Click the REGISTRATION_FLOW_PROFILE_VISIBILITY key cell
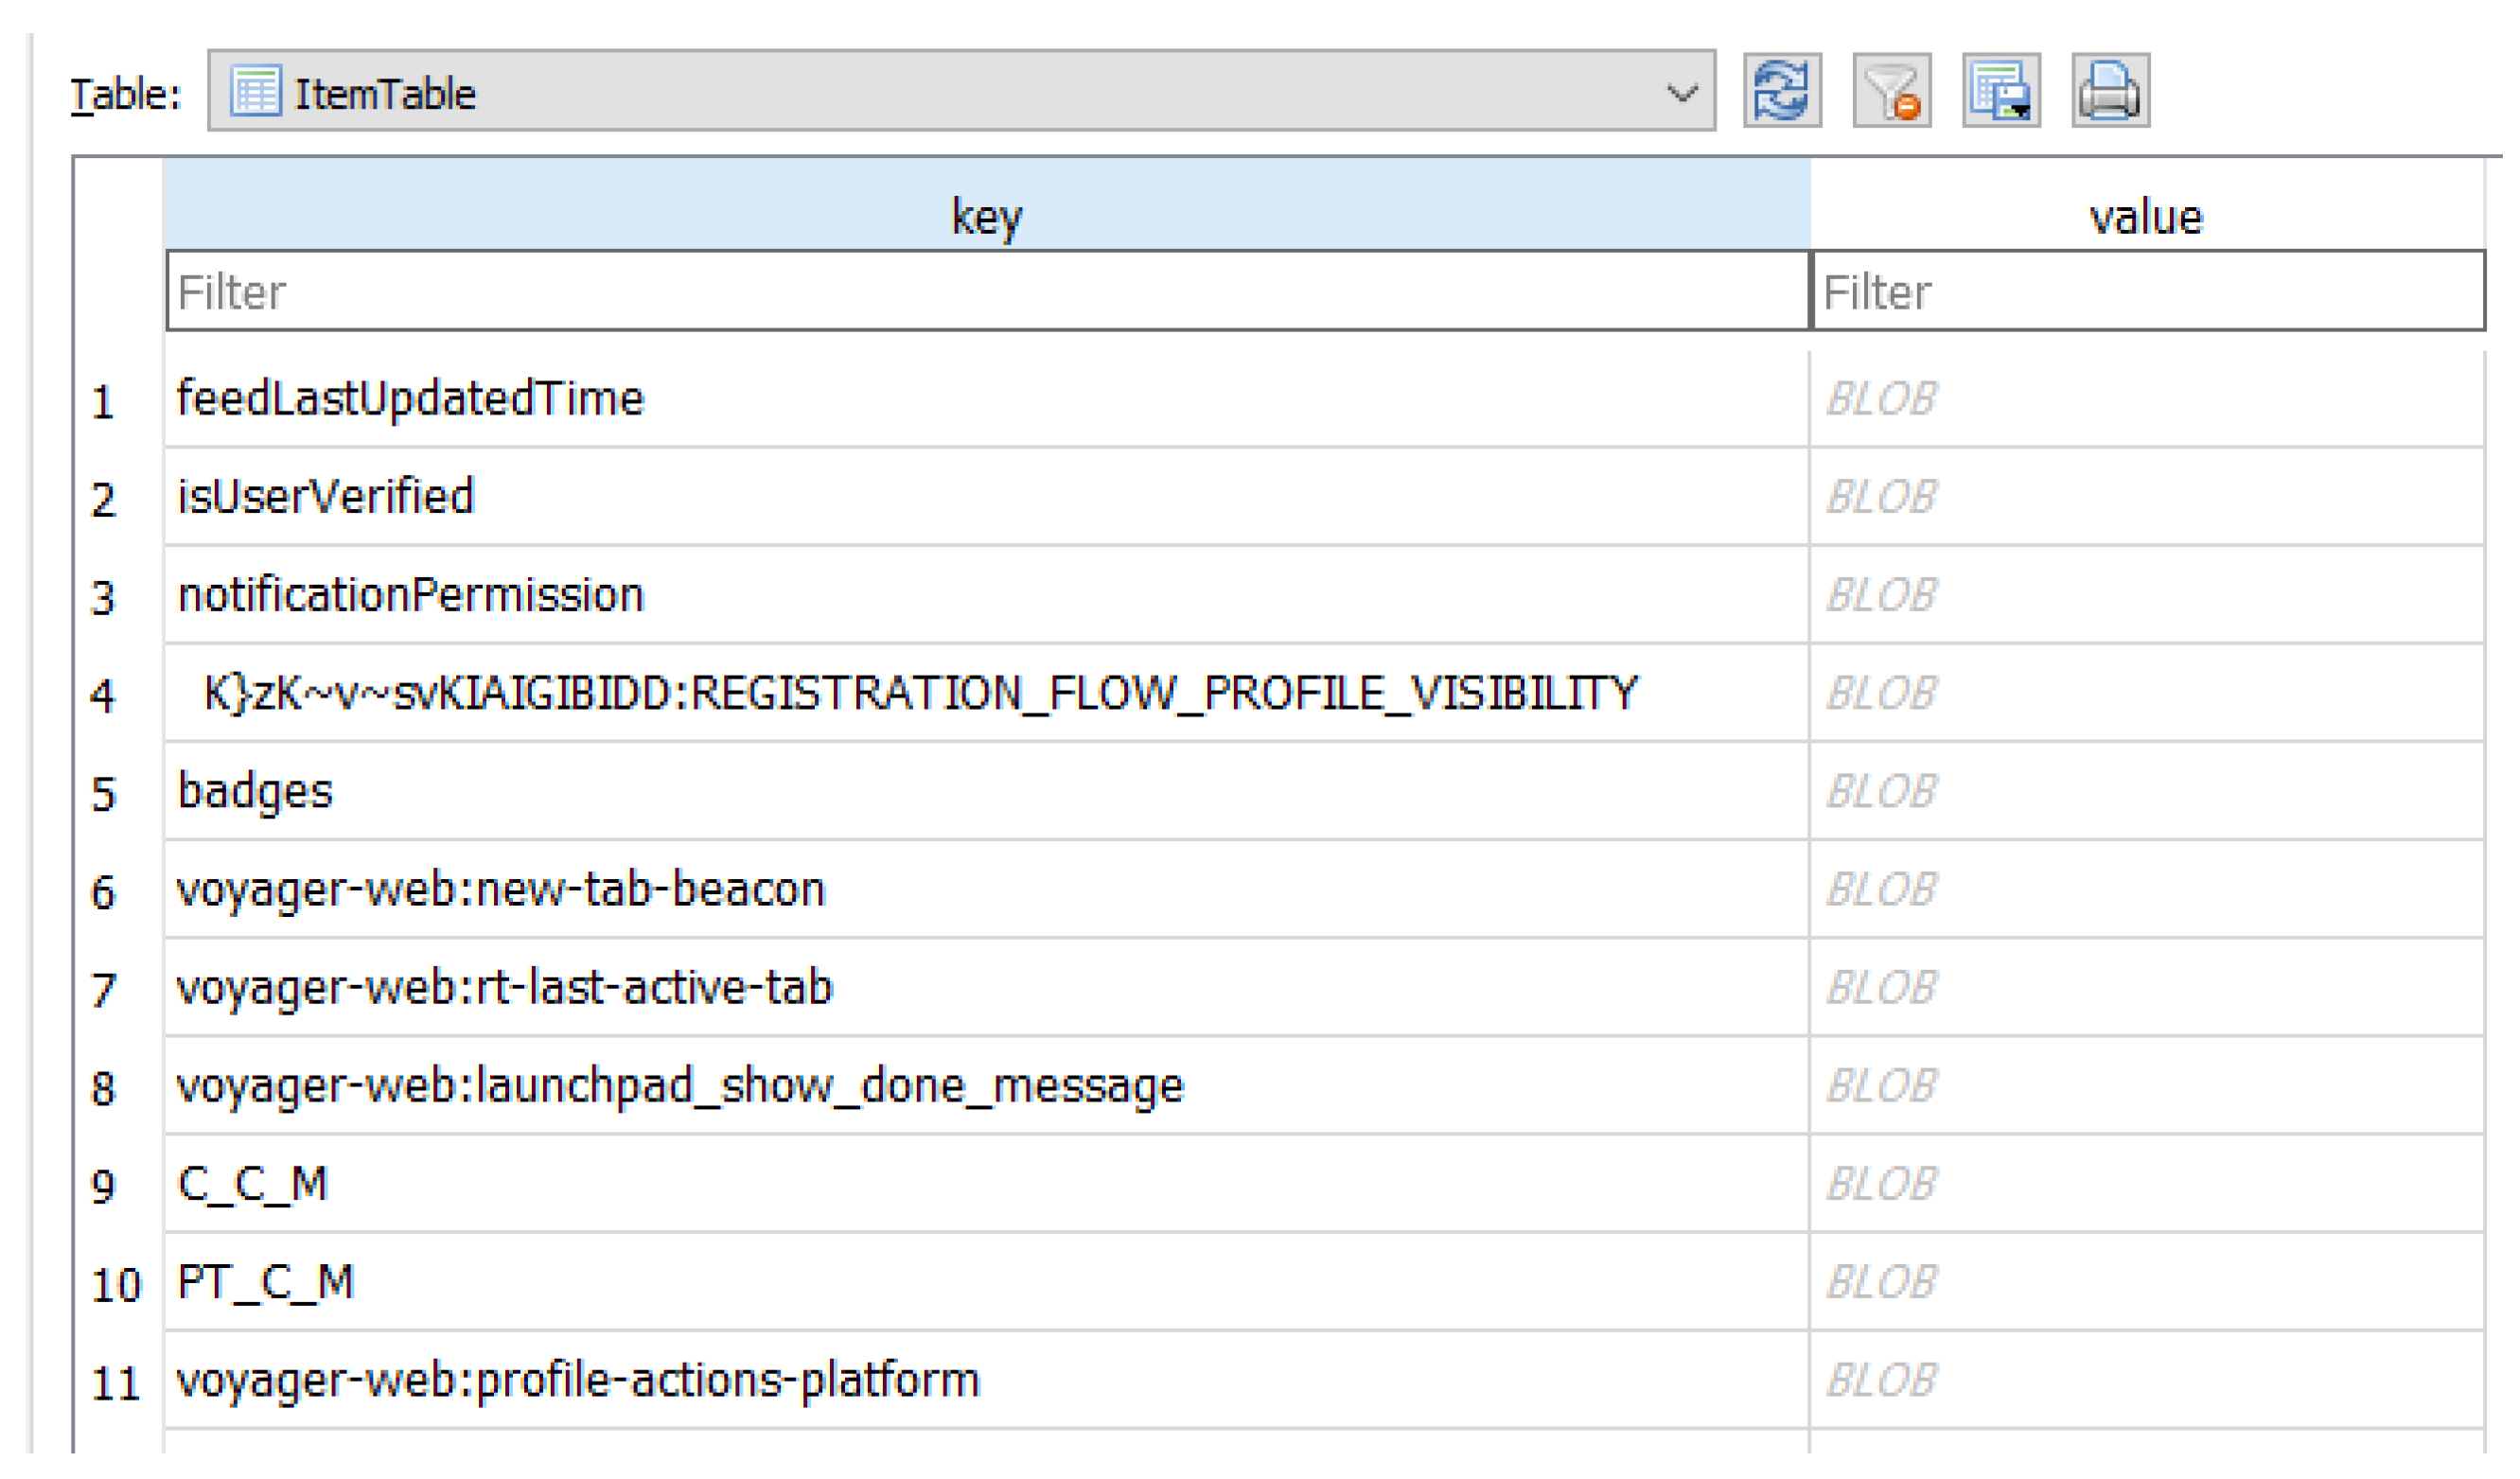Screen dimensions: 2520x1479 click(920, 694)
